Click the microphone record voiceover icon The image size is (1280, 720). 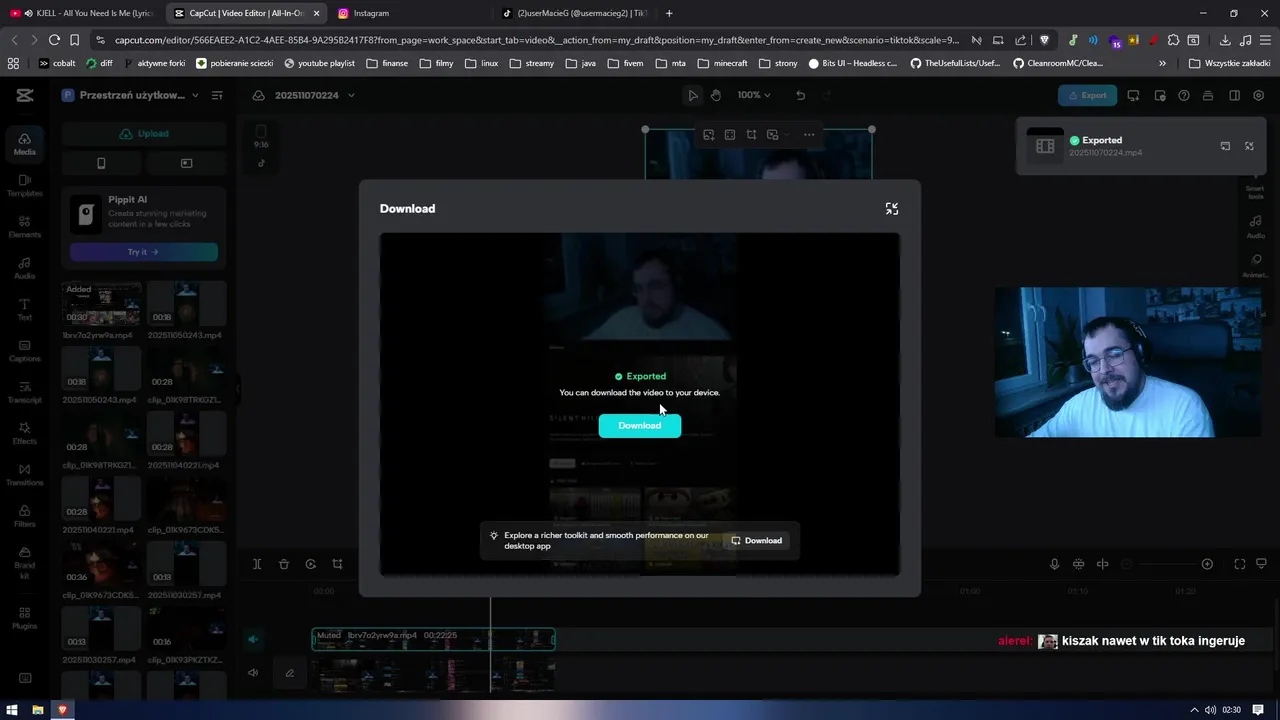pos(1054,564)
